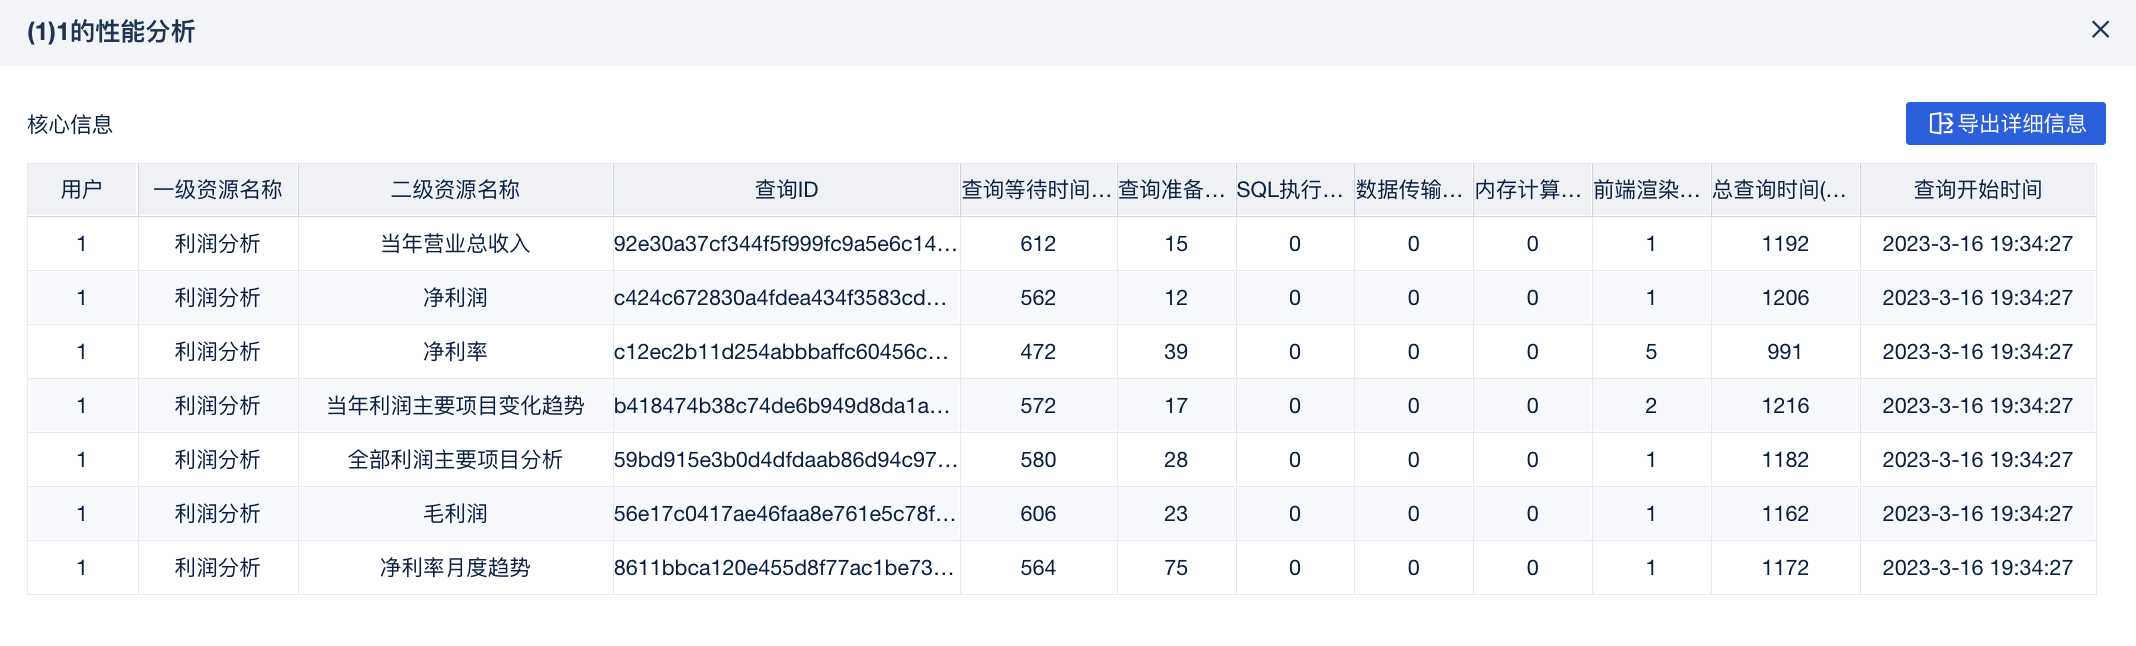The image size is (2136, 646).
Task: Select the 净利率 resource name cell
Action: coord(455,352)
